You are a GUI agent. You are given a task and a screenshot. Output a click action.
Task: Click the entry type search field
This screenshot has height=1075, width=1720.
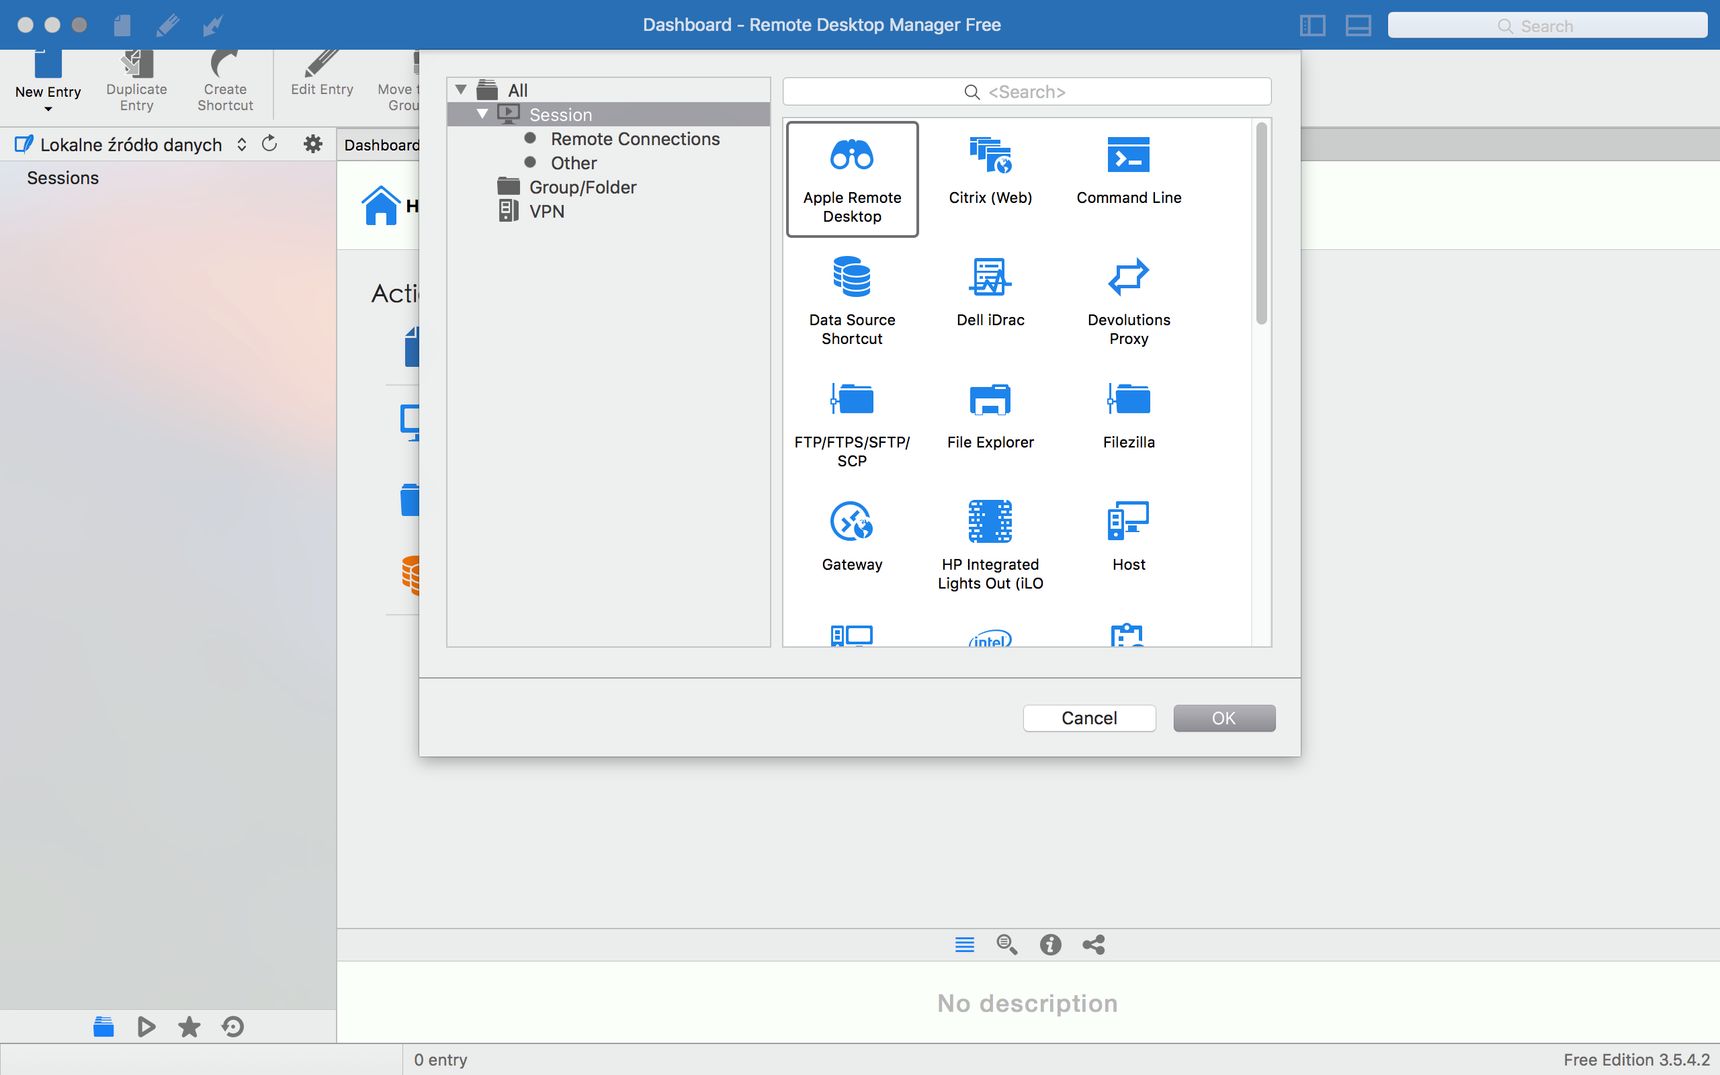point(1027,92)
